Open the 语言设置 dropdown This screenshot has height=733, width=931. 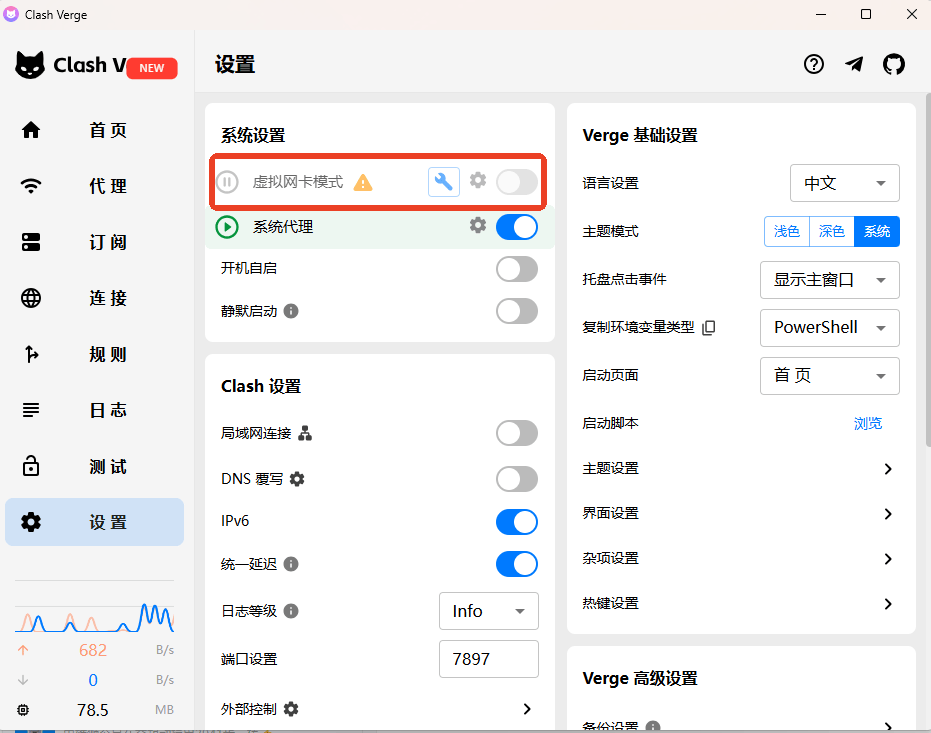(x=844, y=183)
